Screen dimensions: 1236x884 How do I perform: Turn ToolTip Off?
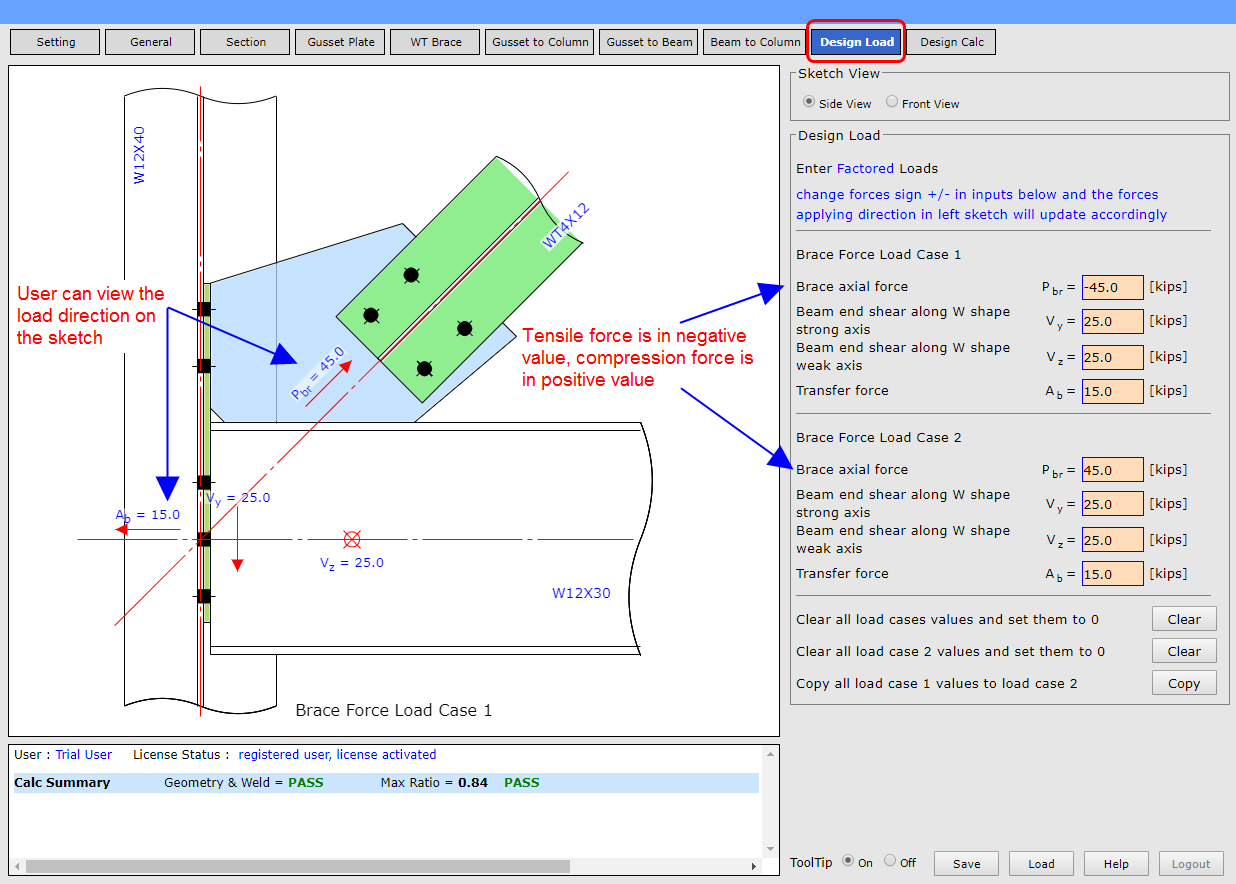[x=891, y=861]
